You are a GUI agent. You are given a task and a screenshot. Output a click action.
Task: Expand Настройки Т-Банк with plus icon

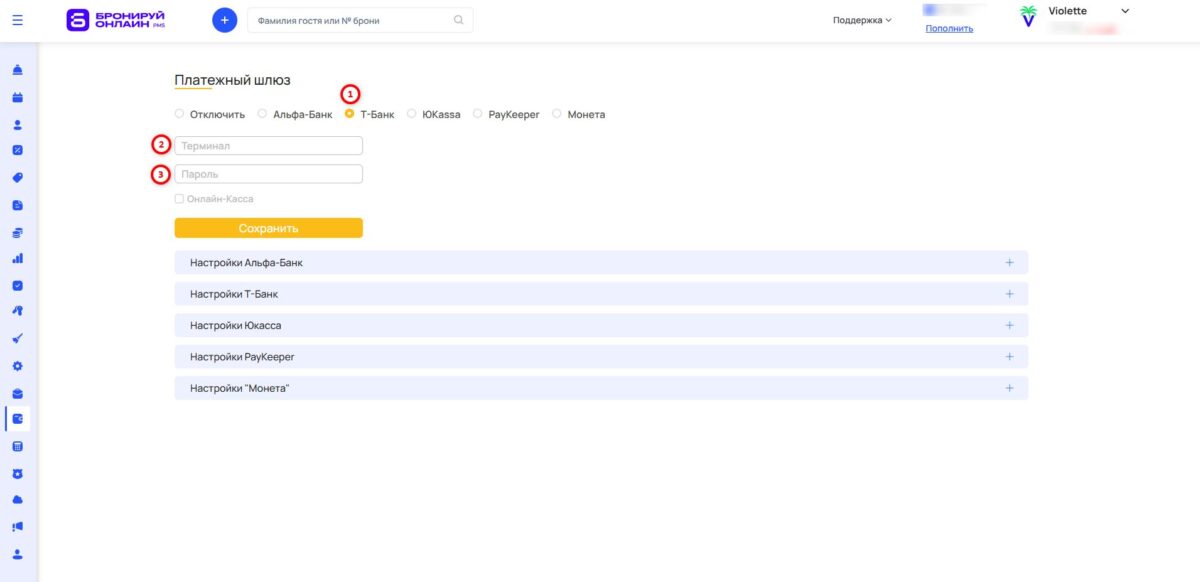(x=1009, y=294)
